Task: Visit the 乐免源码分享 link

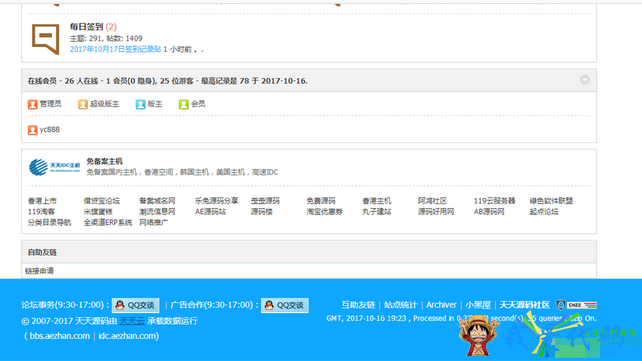Action: coord(217,201)
